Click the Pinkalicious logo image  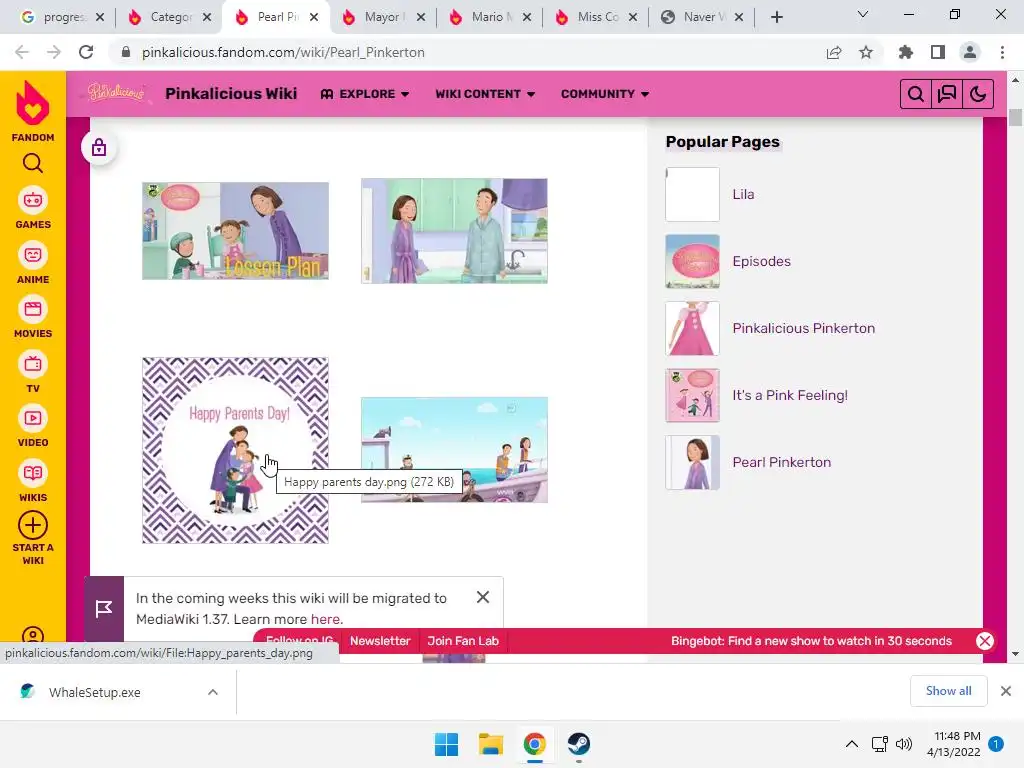coord(117,93)
